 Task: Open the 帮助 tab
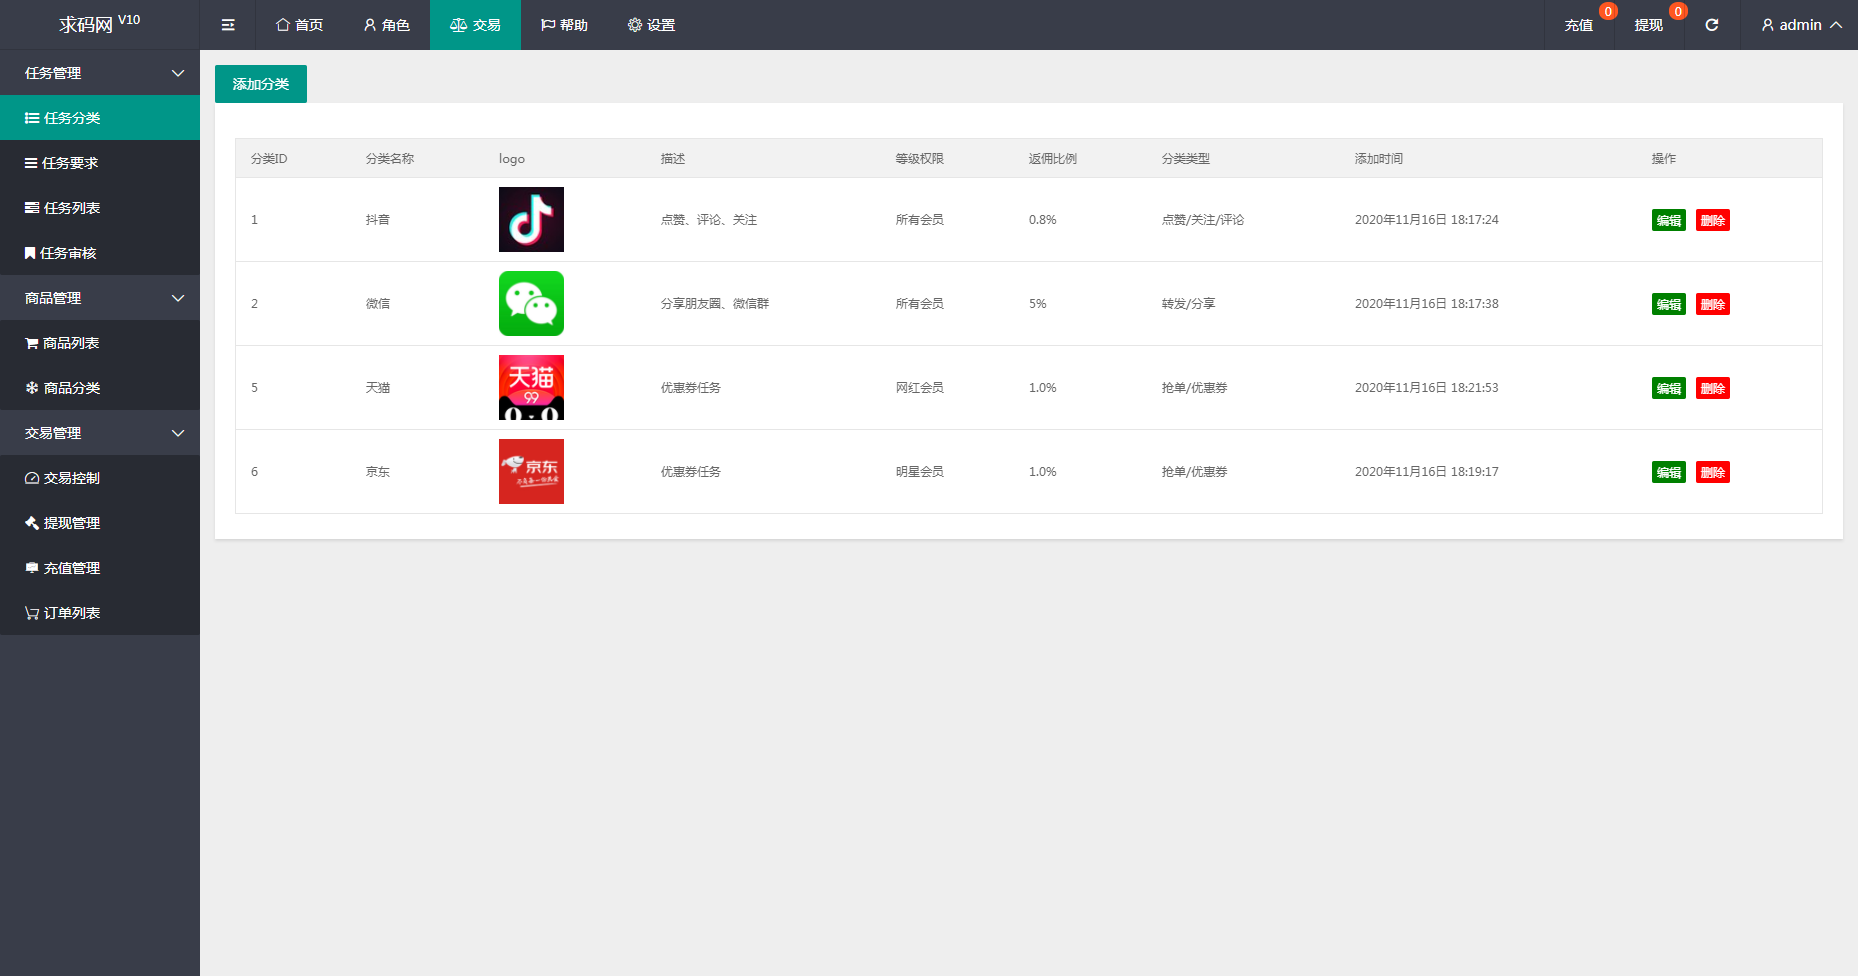coord(564,25)
